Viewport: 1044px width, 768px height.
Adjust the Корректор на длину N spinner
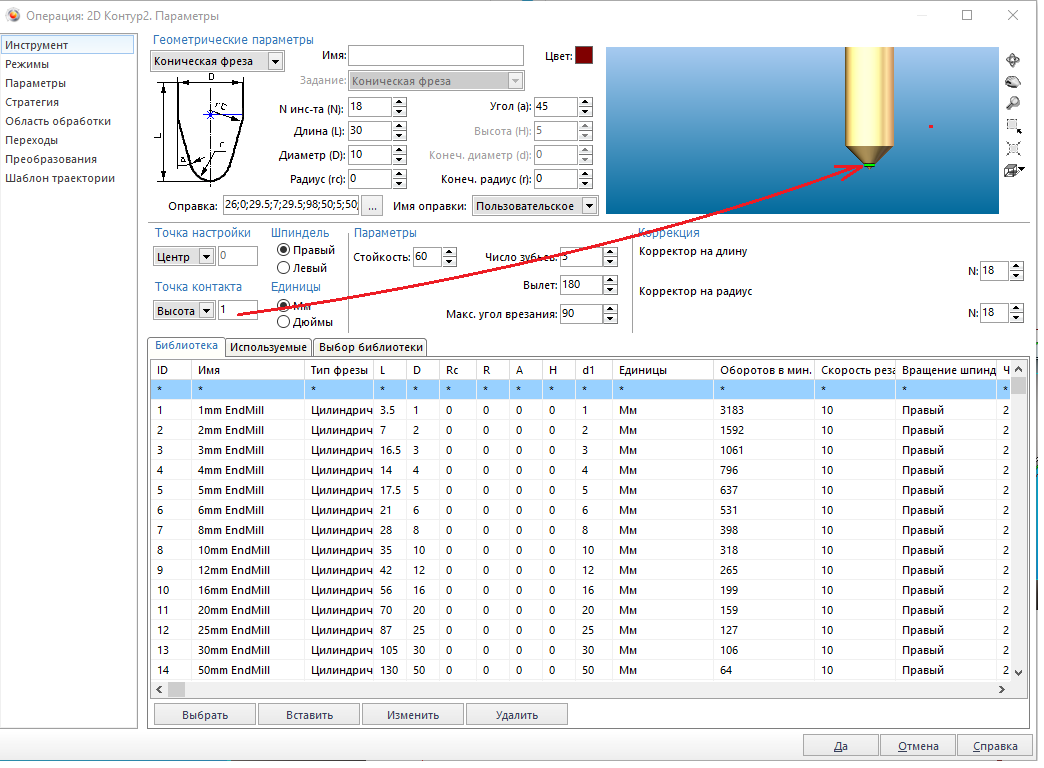[x=1016, y=270]
